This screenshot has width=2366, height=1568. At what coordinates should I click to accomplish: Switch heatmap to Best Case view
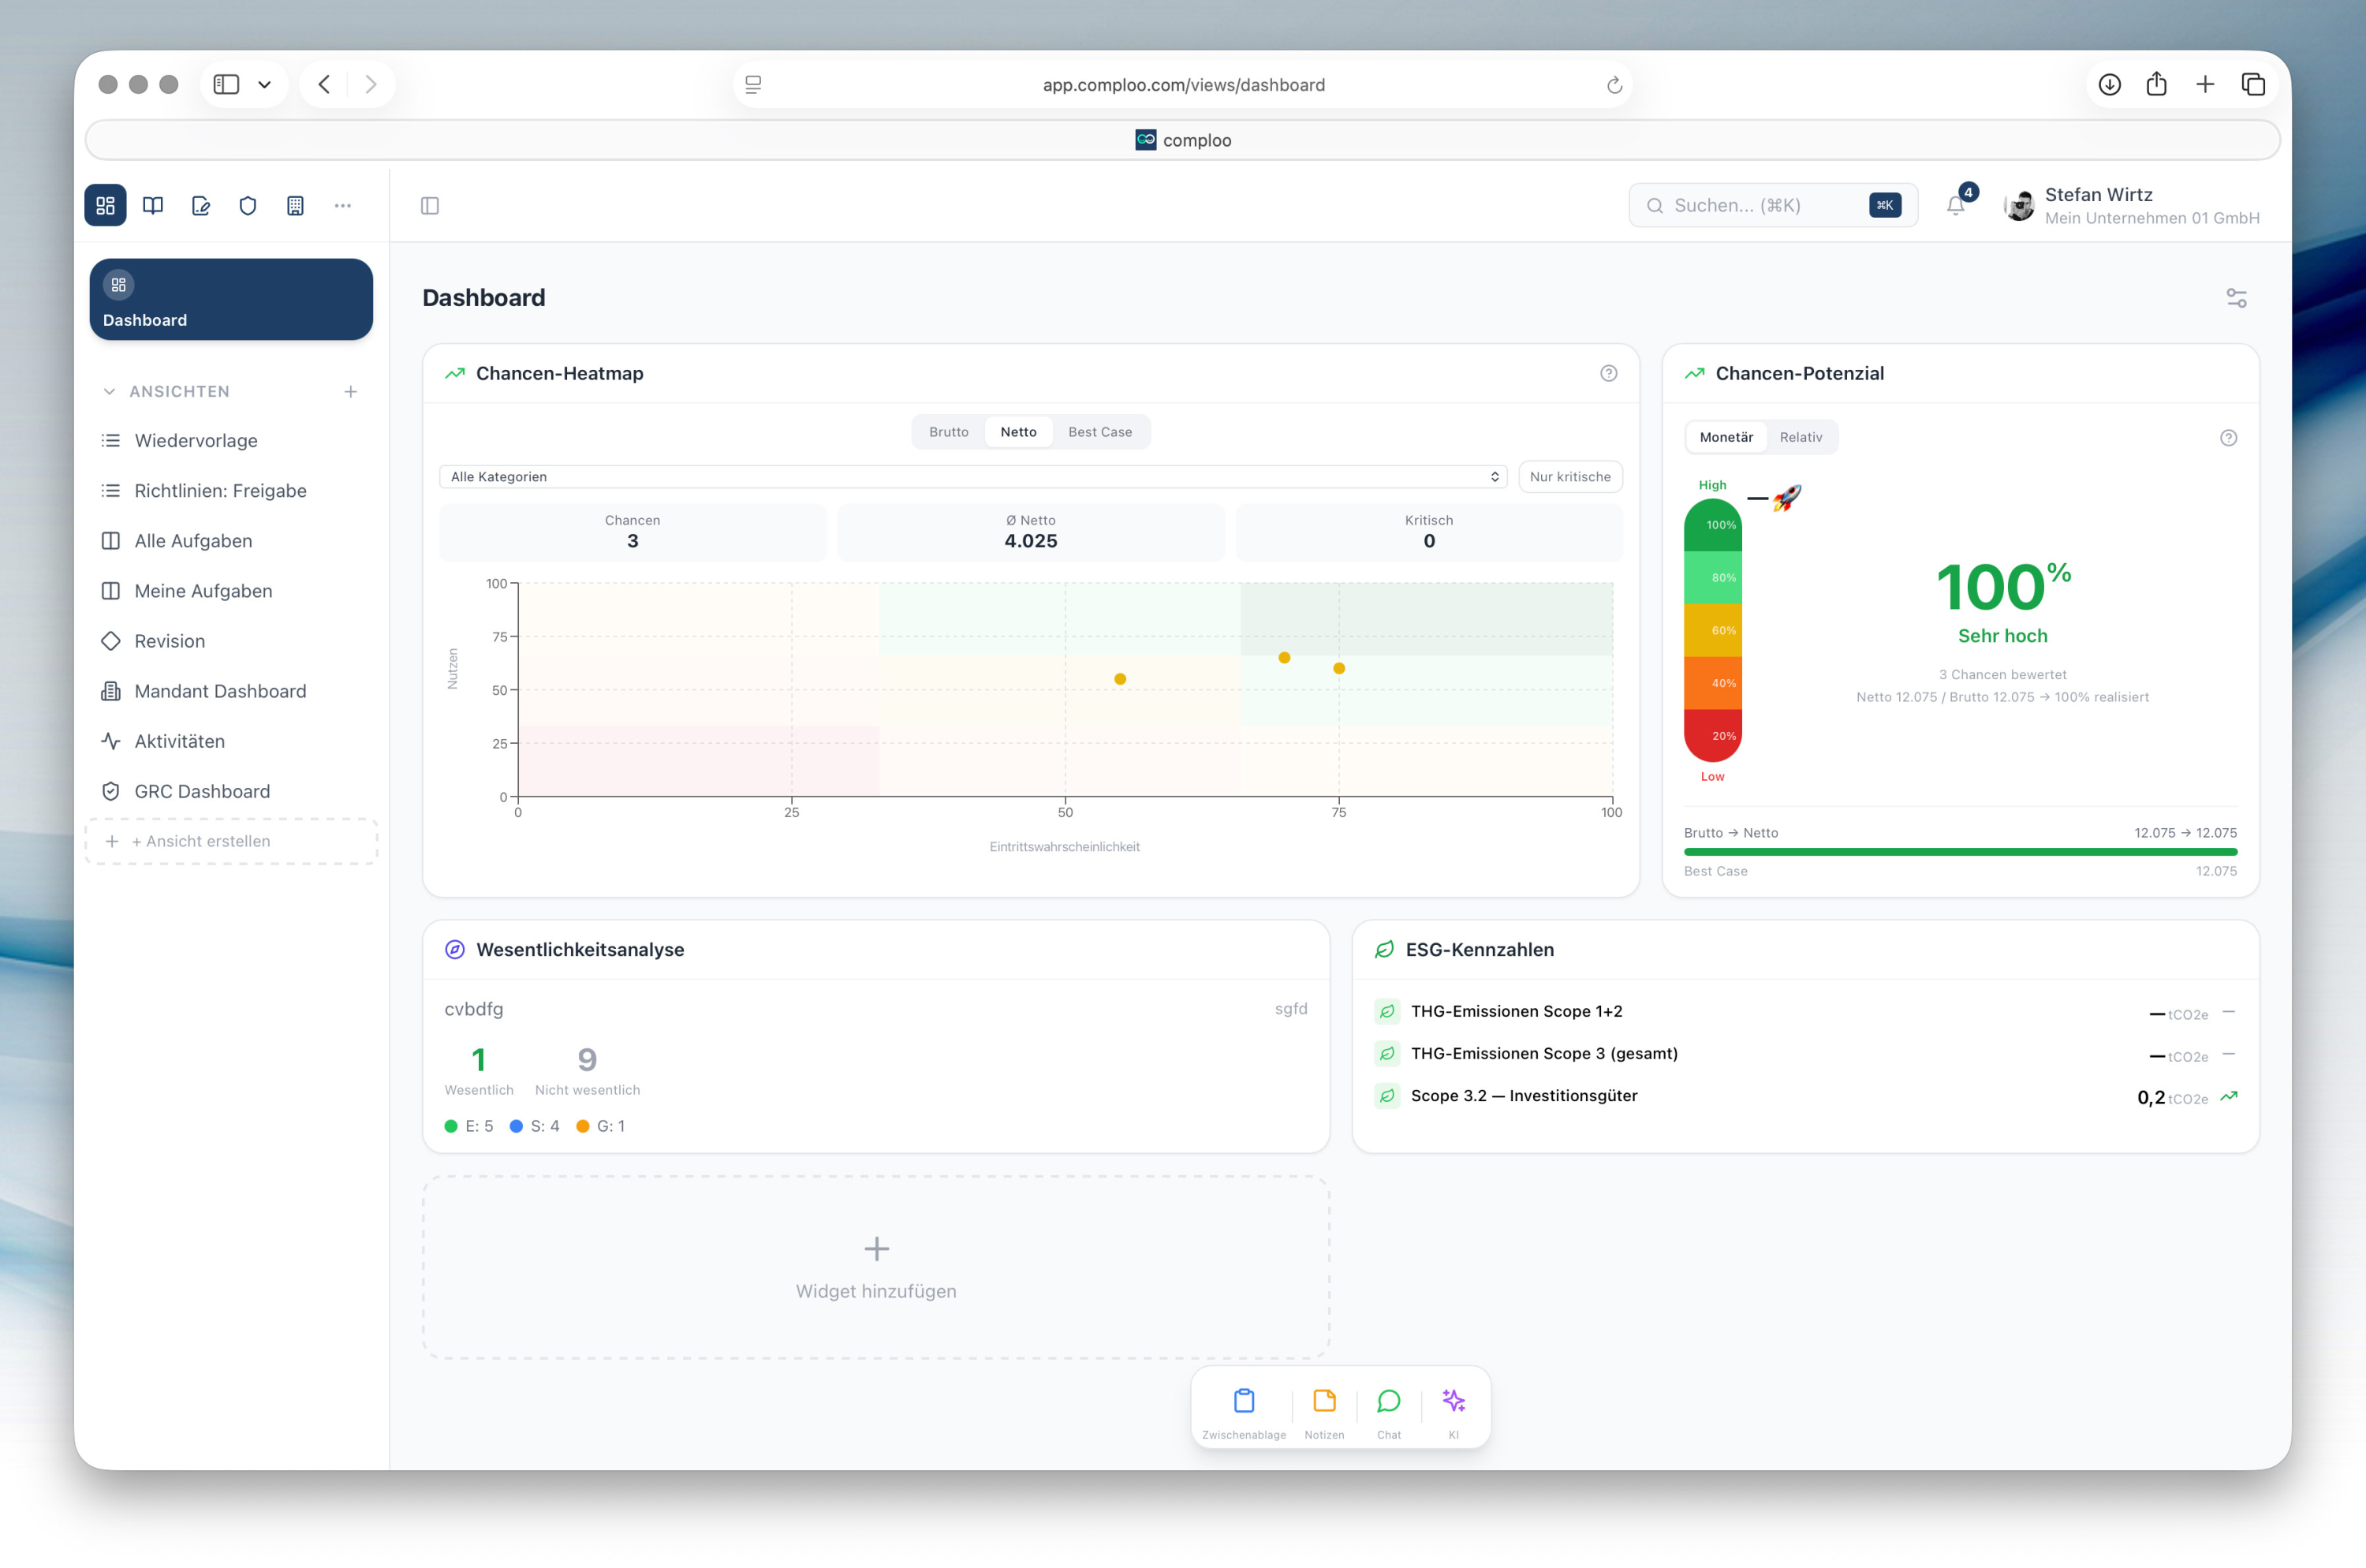point(1100,432)
